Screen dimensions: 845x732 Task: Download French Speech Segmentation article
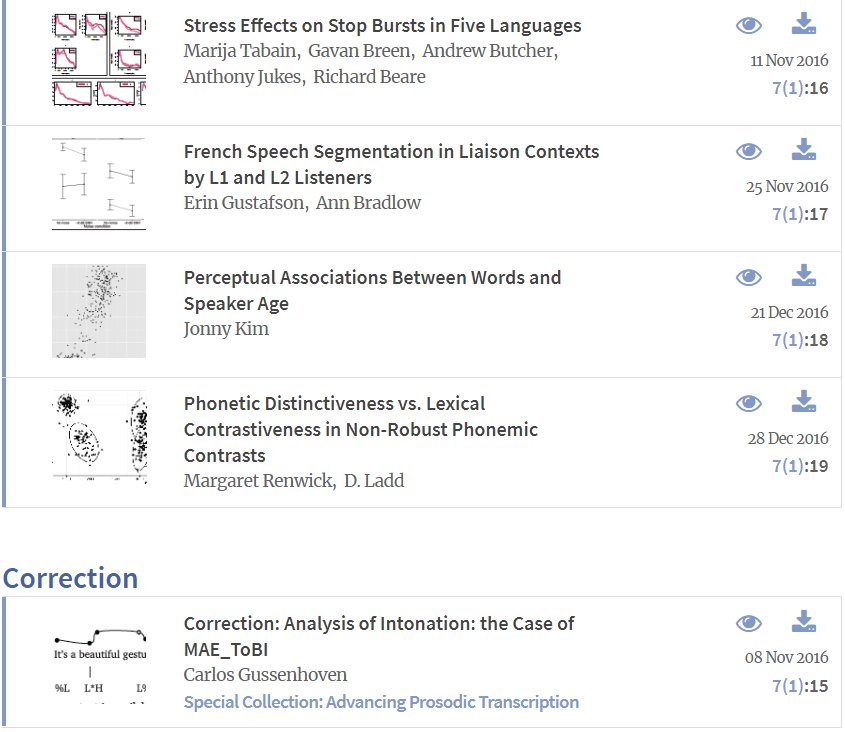[804, 150]
